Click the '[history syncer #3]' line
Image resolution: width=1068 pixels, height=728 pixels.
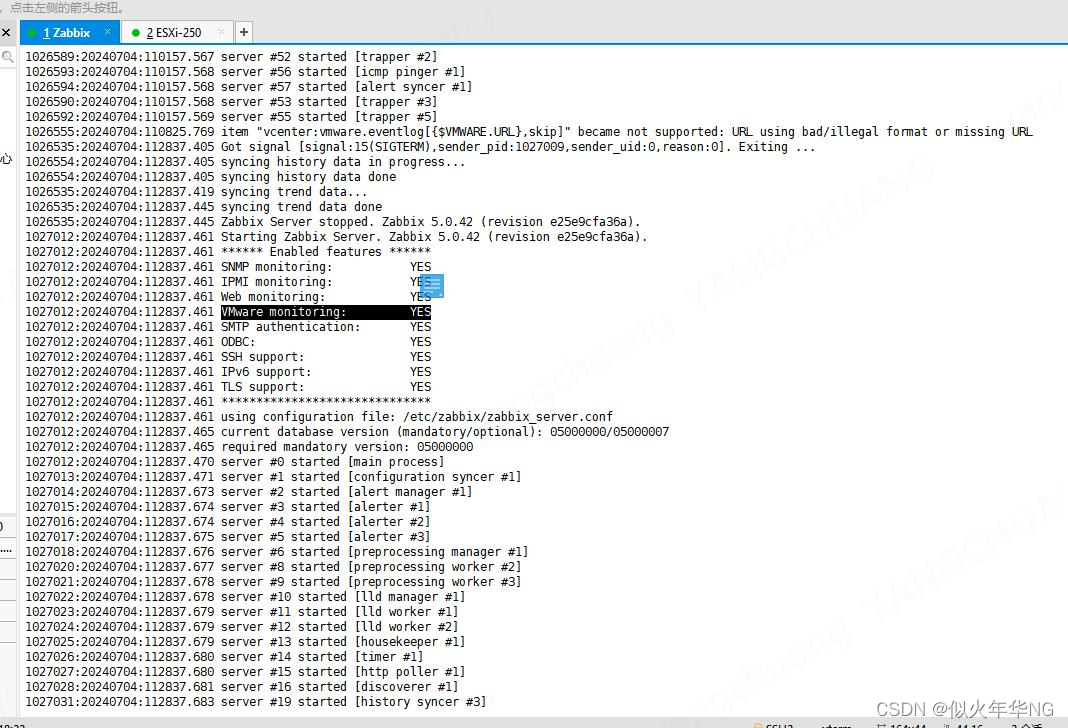tap(256, 701)
